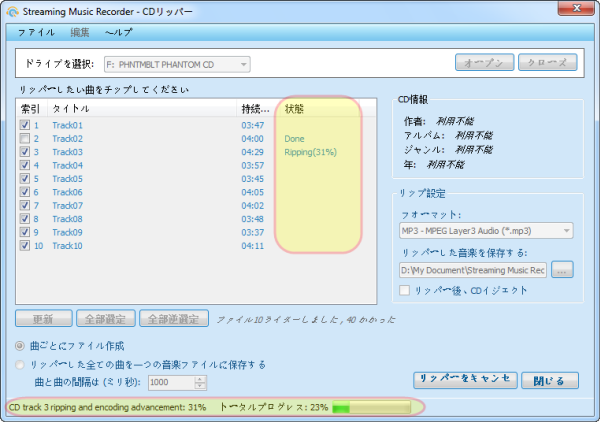Select the 曲ごとにファイル作成 radio option

[20, 346]
